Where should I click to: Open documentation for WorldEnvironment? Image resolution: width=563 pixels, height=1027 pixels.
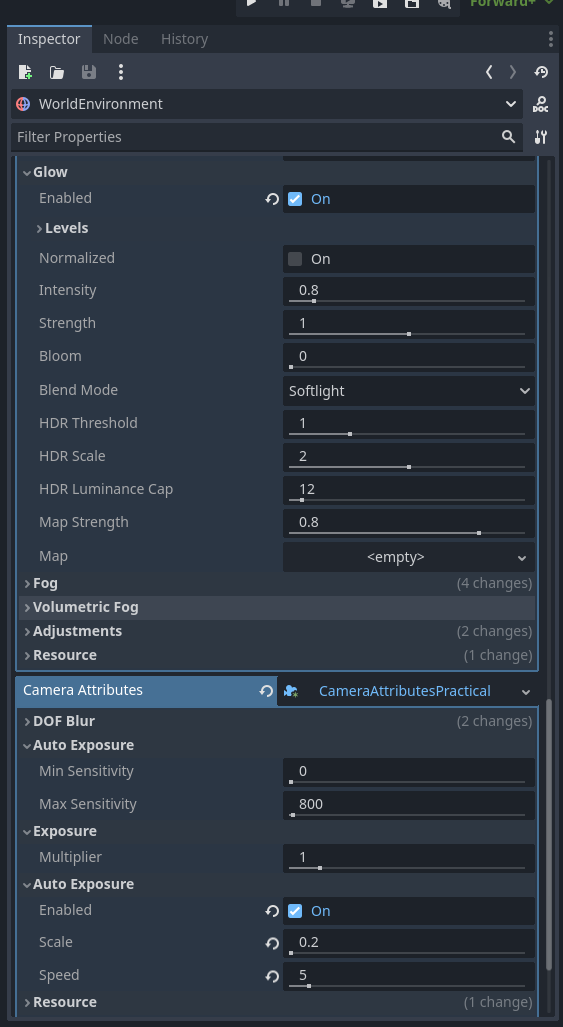coord(541,104)
